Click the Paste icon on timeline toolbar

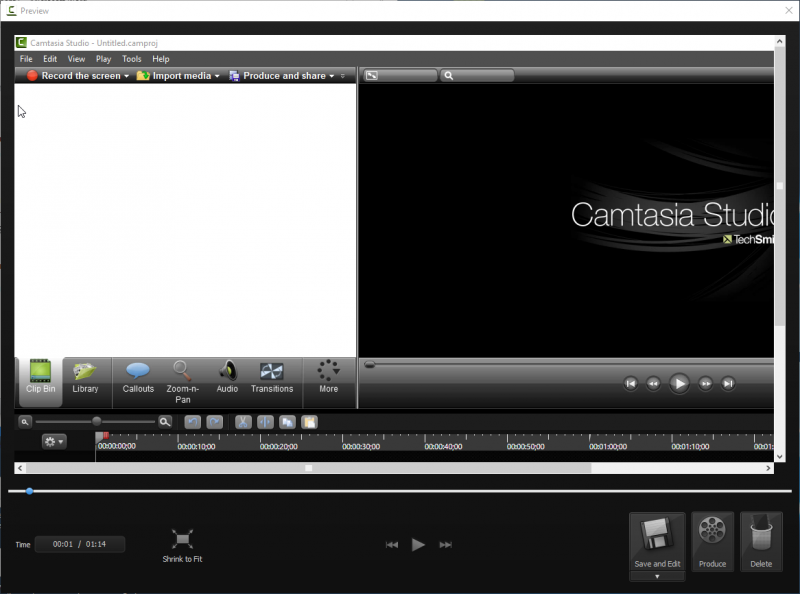pyautogui.click(x=309, y=422)
